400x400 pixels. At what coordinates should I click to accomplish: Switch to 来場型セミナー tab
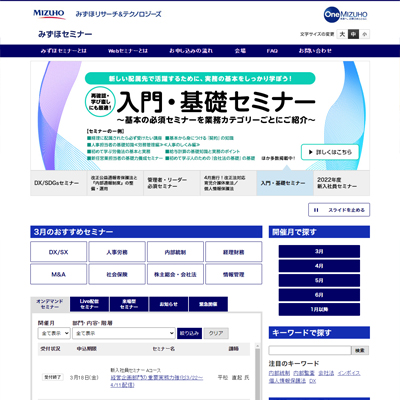[129, 304]
